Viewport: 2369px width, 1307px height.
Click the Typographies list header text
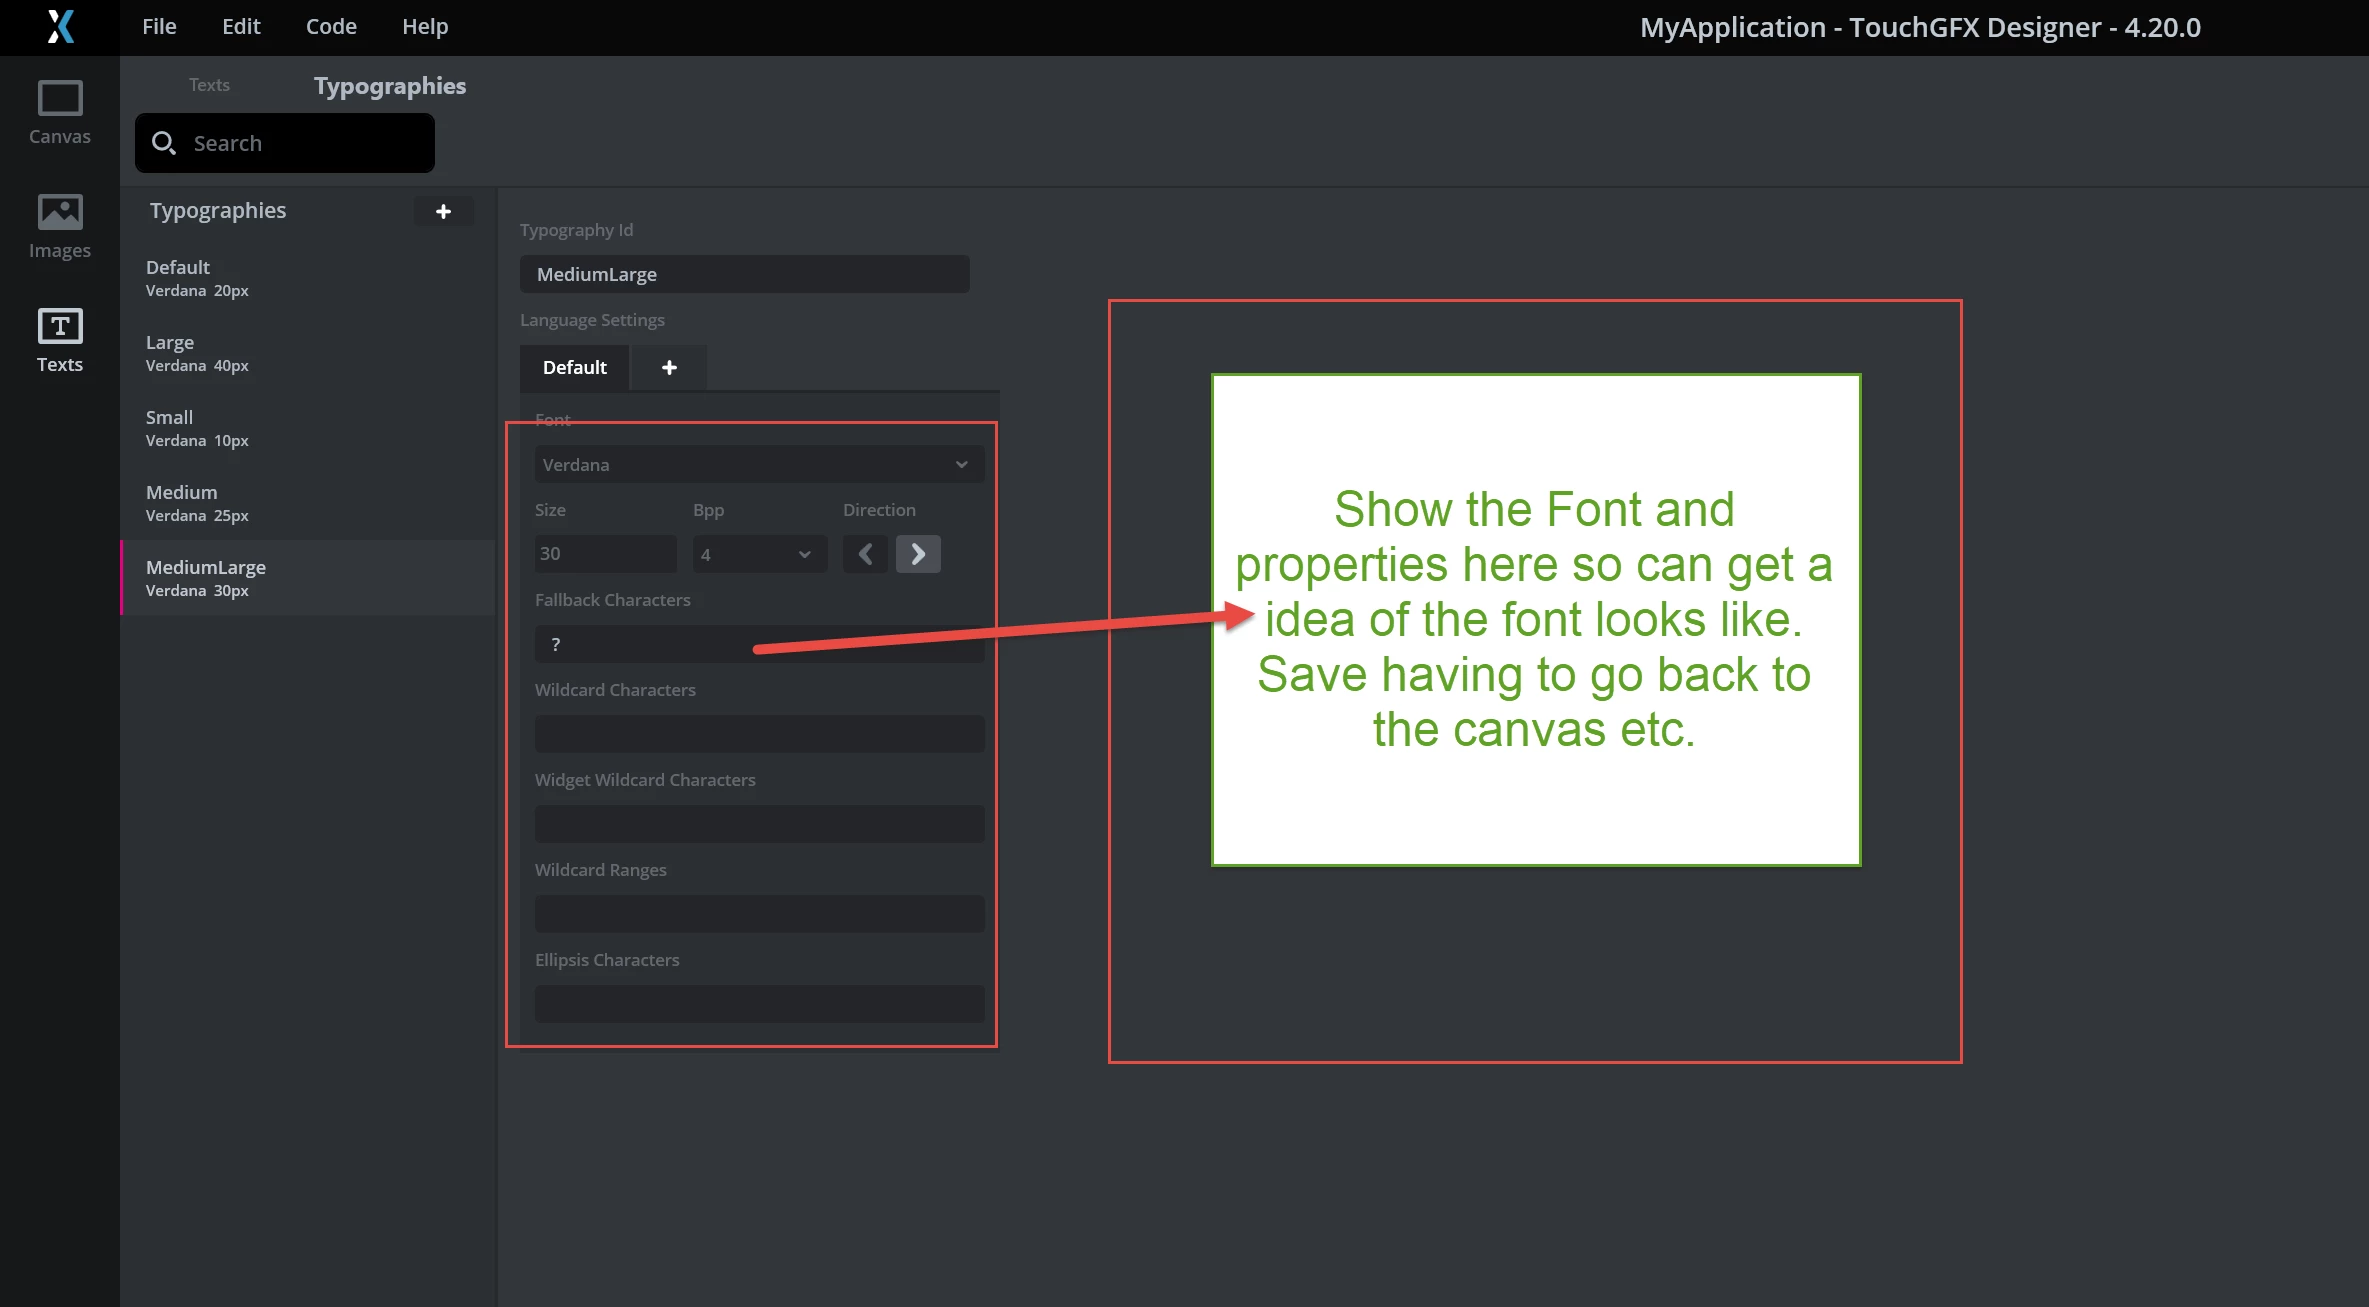218,211
